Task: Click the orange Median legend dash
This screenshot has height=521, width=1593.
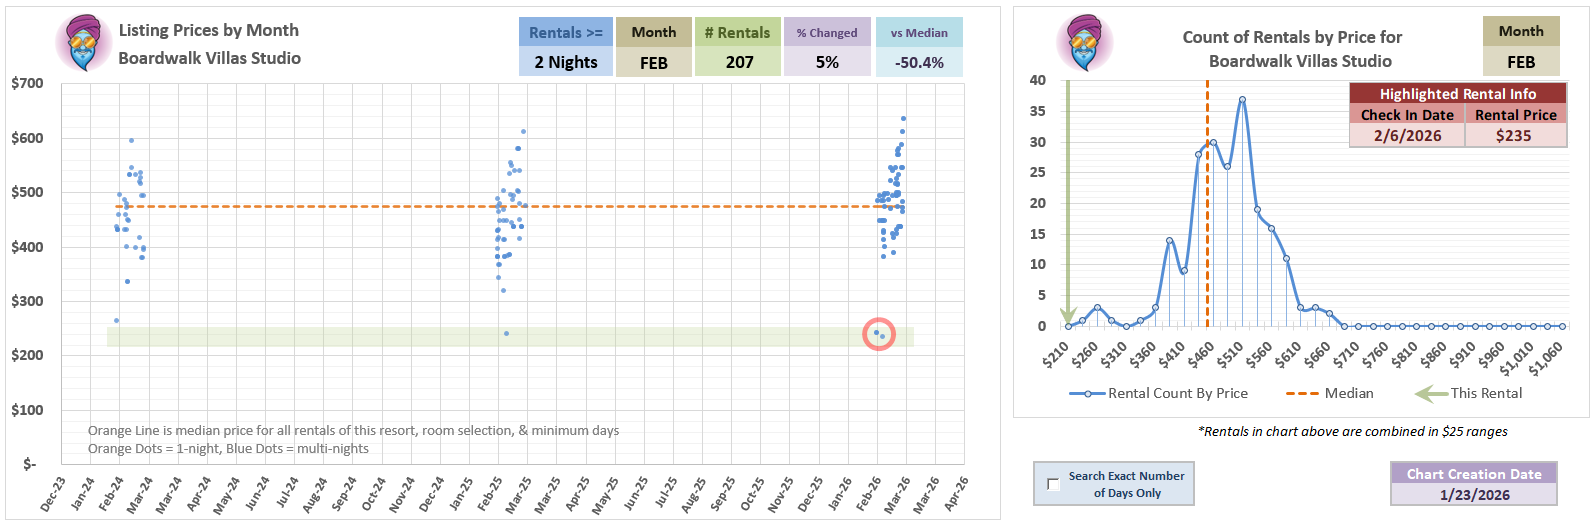Action: click(1301, 393)
